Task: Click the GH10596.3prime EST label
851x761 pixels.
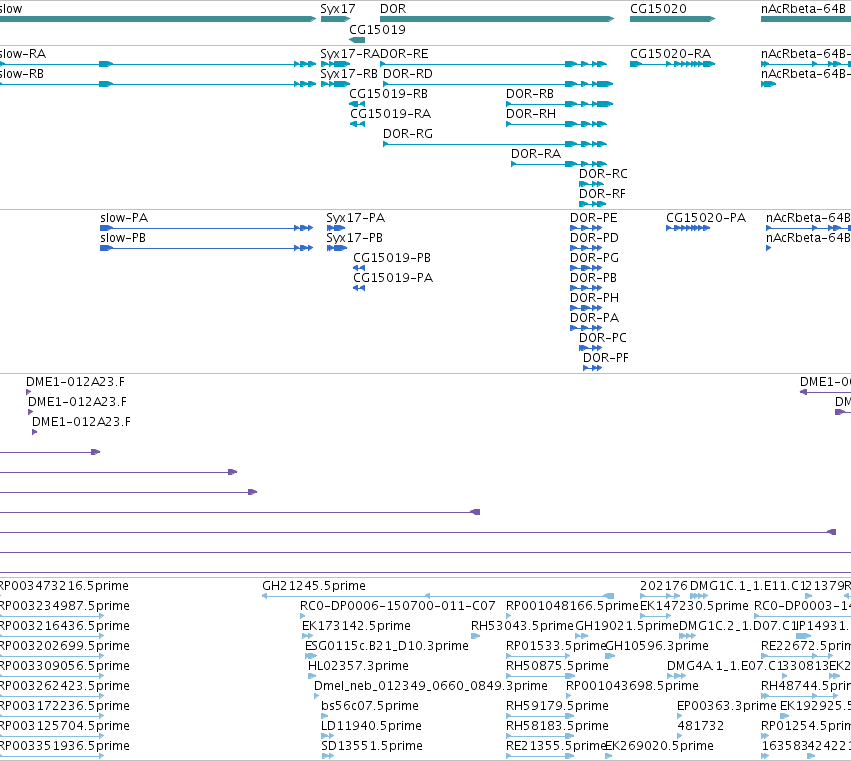Action: [x=657, y=646]
